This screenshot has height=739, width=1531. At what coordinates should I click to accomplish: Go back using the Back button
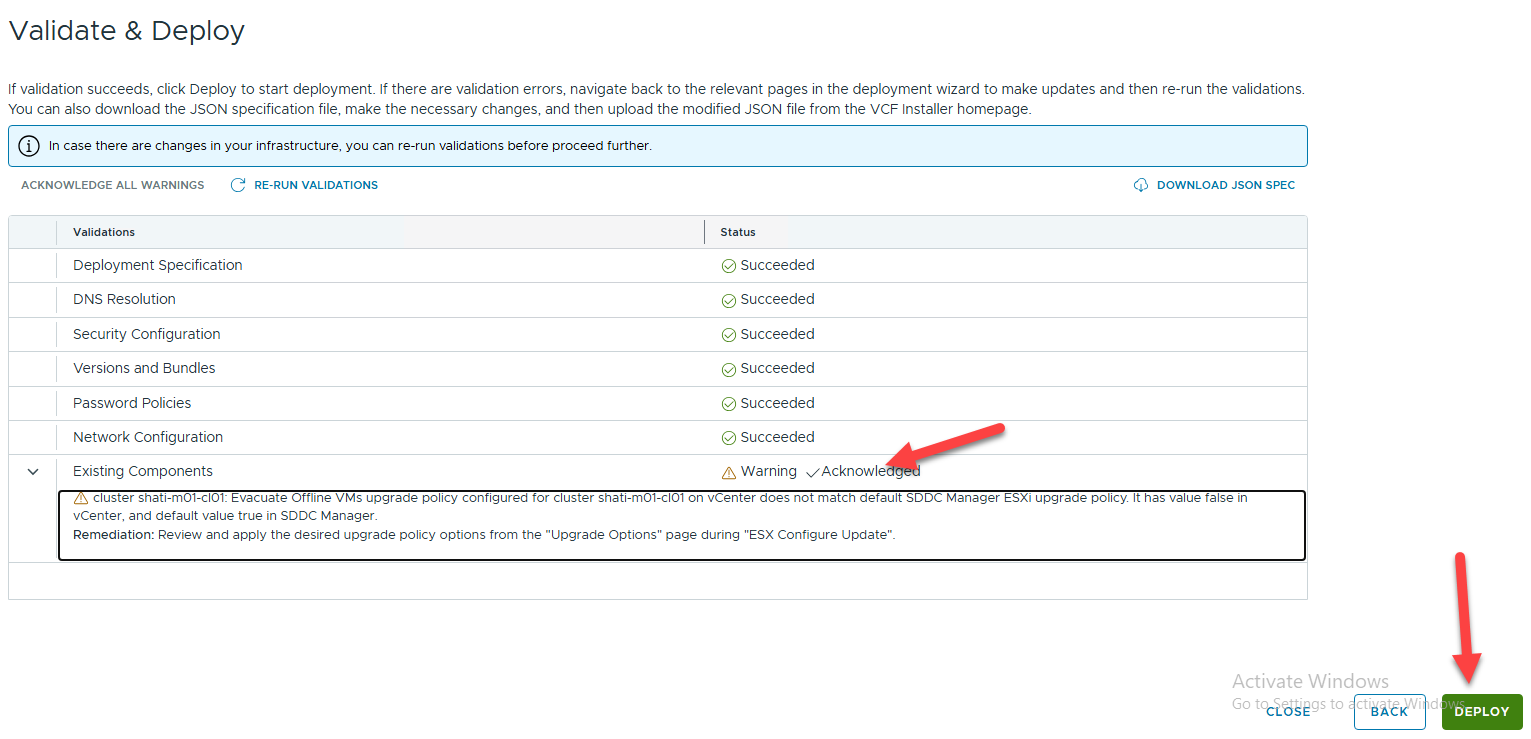[x=1389, y=711]
